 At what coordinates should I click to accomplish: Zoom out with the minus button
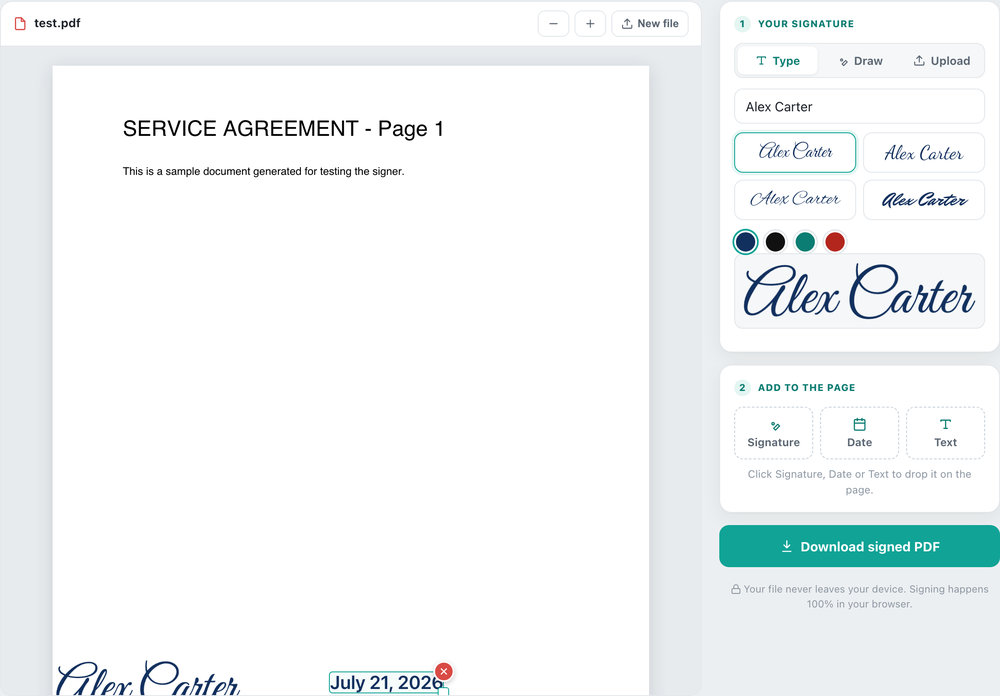[x=553, y=24]
